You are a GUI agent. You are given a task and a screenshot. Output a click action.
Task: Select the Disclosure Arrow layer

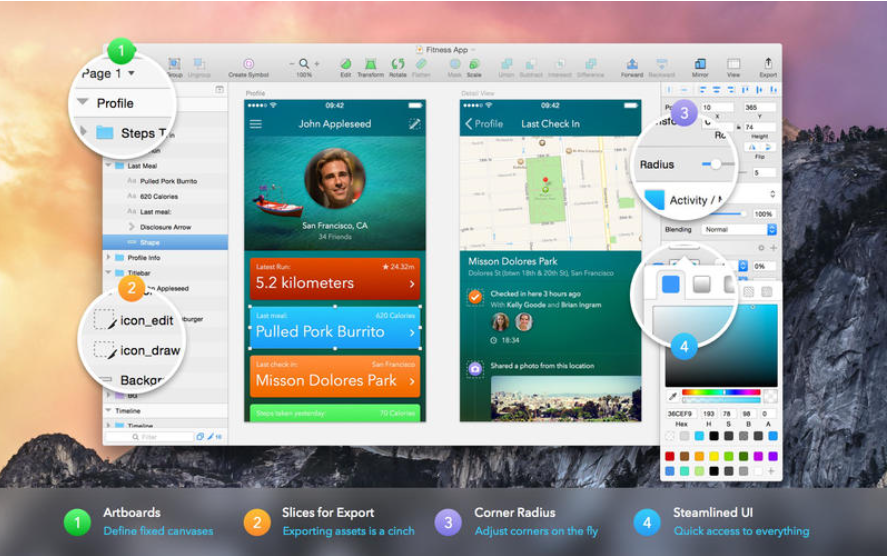(x=166, y=227)
